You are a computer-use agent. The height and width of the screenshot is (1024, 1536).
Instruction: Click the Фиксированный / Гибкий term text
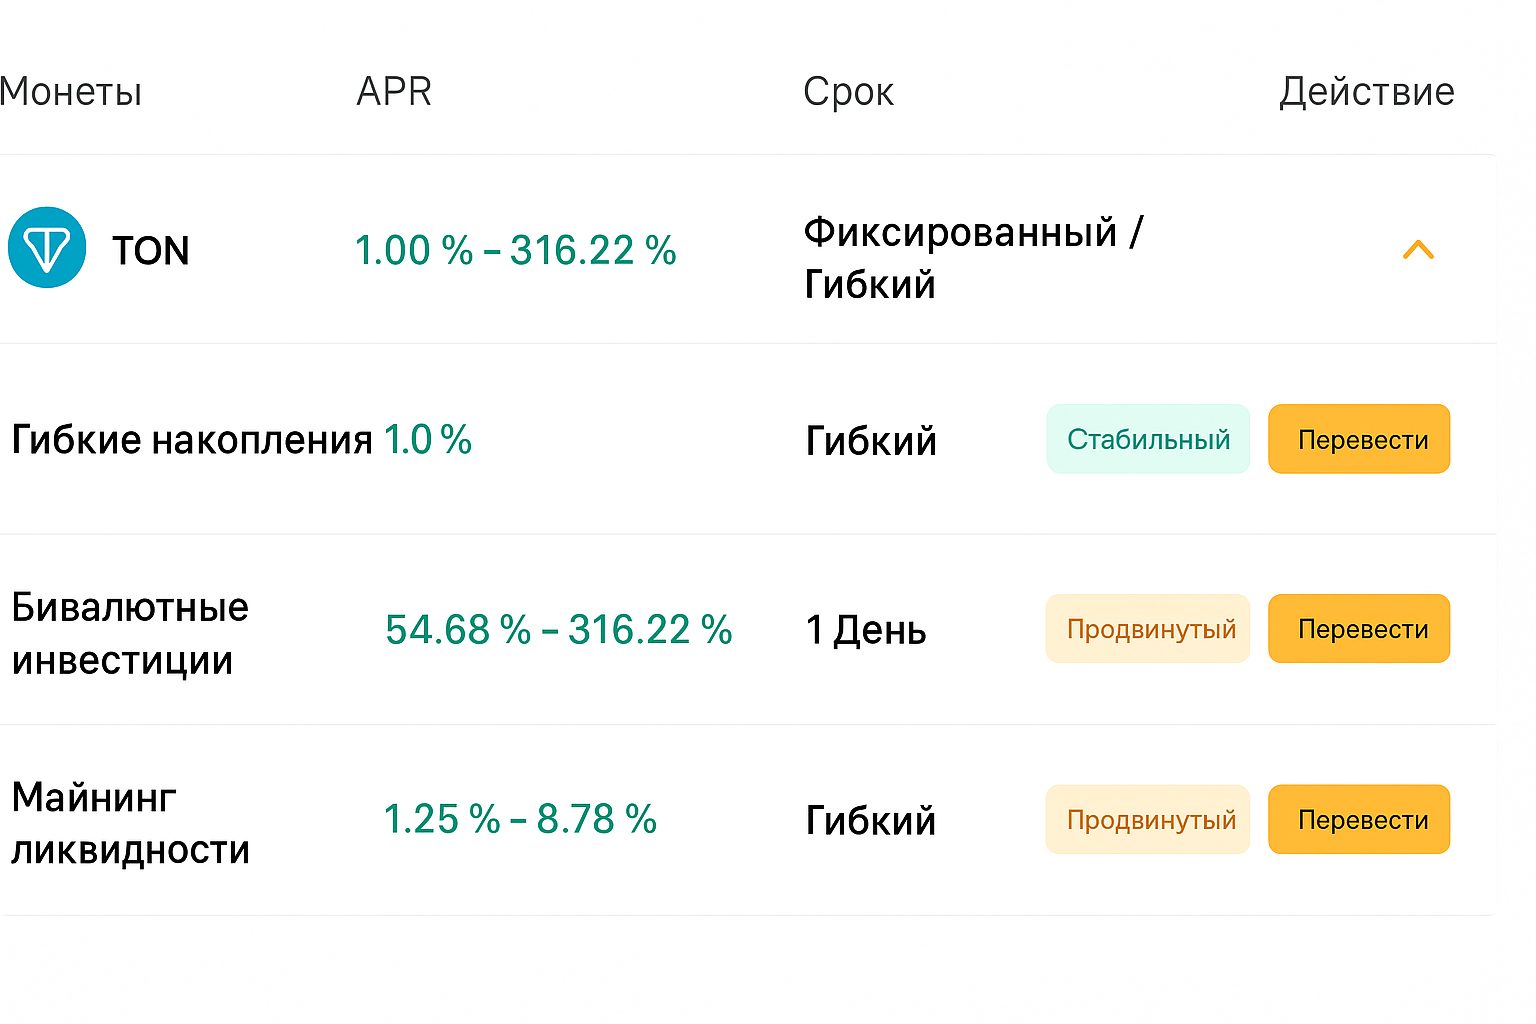(974, 258)
